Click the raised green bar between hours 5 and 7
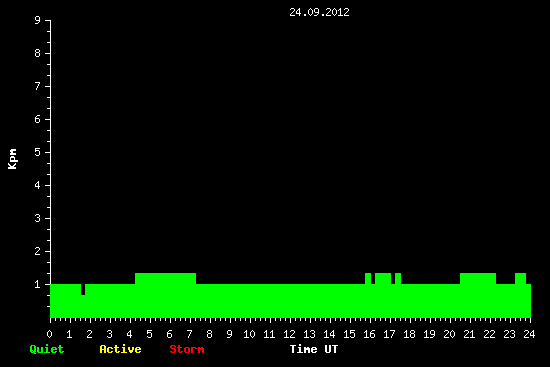 (166, 279)
